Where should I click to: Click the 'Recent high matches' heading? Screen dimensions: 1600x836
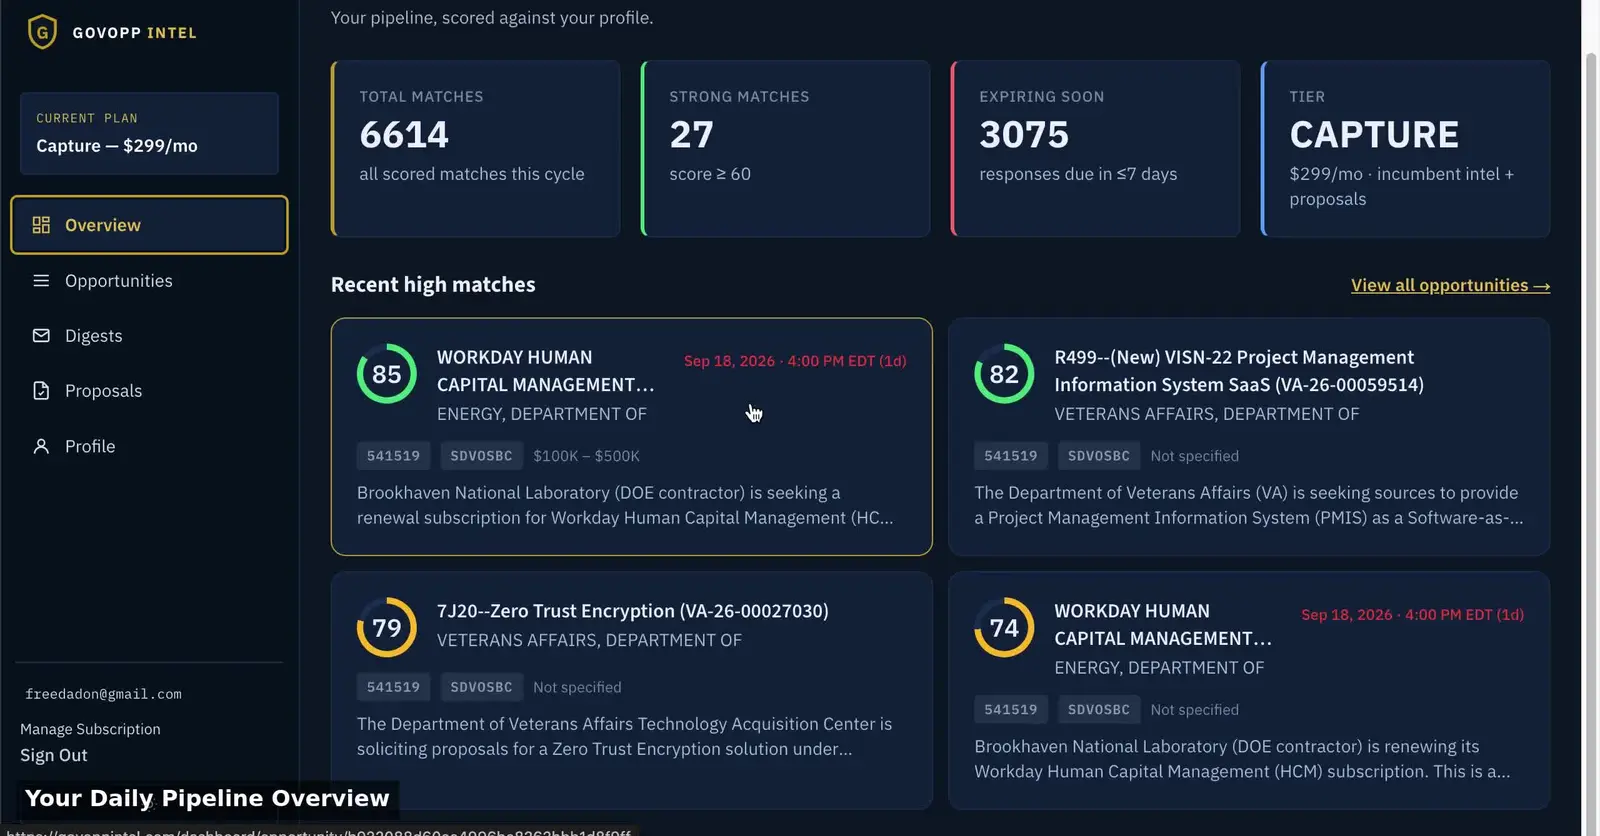[x=433, y=285]
